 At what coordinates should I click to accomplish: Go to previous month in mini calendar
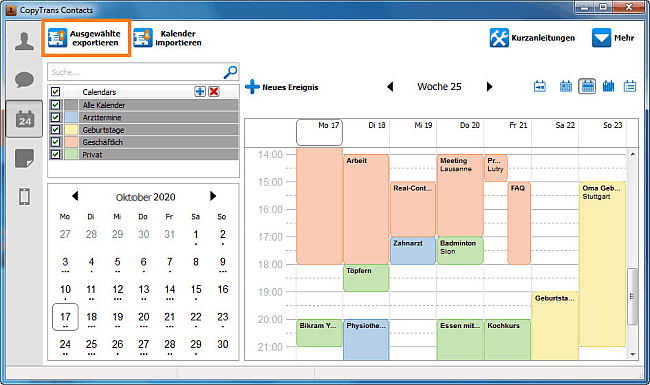pos(75,196)
